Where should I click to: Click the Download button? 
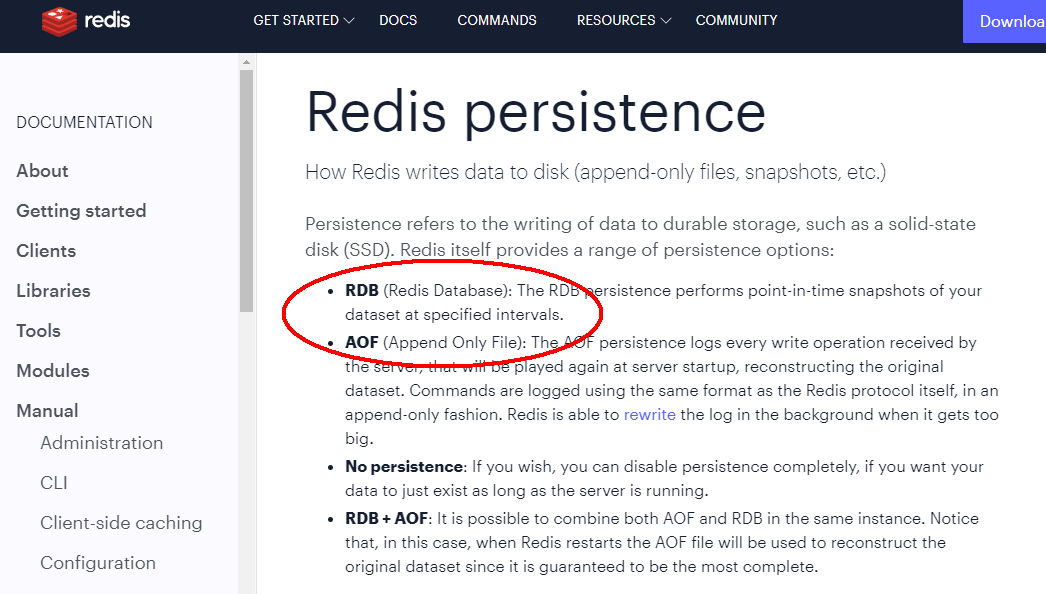click(x=1007, y=21)
